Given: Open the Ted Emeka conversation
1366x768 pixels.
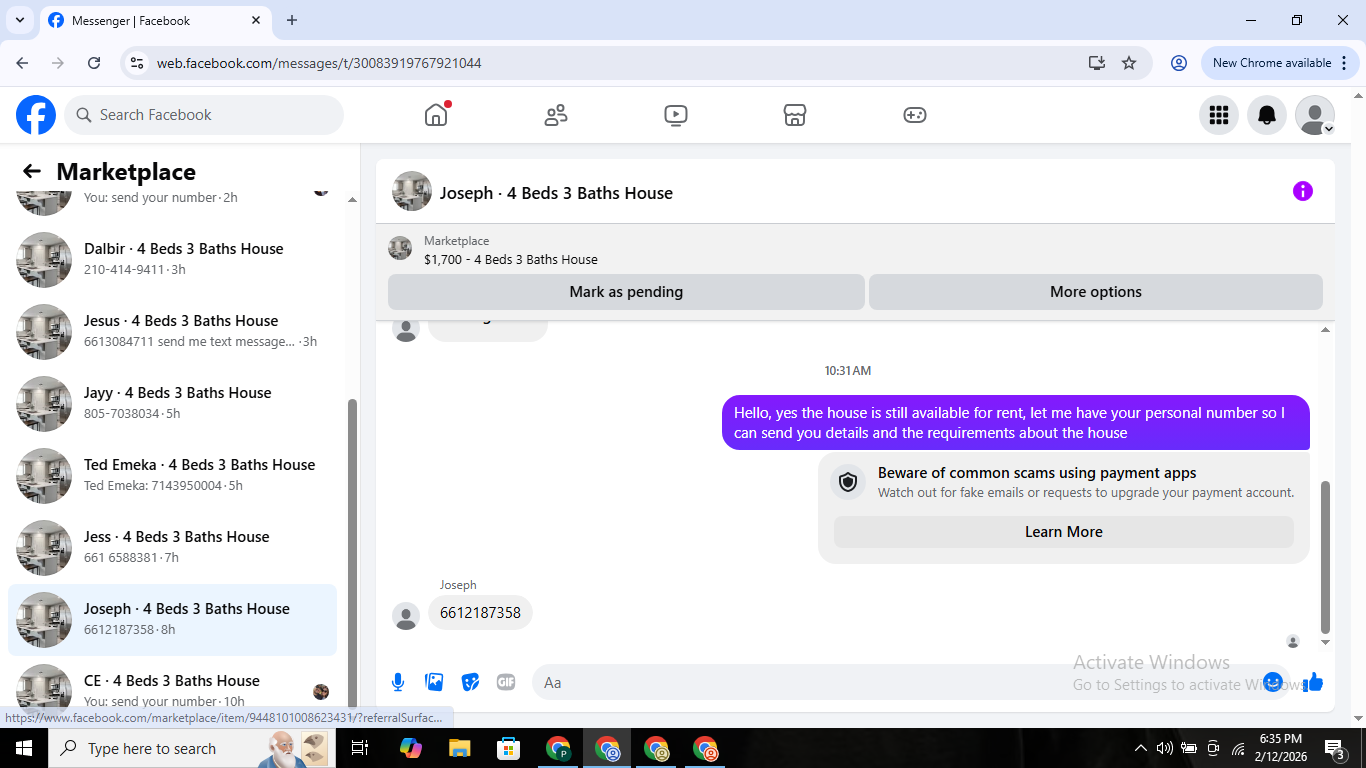Looking at the screenshot, I should point(172,475).
